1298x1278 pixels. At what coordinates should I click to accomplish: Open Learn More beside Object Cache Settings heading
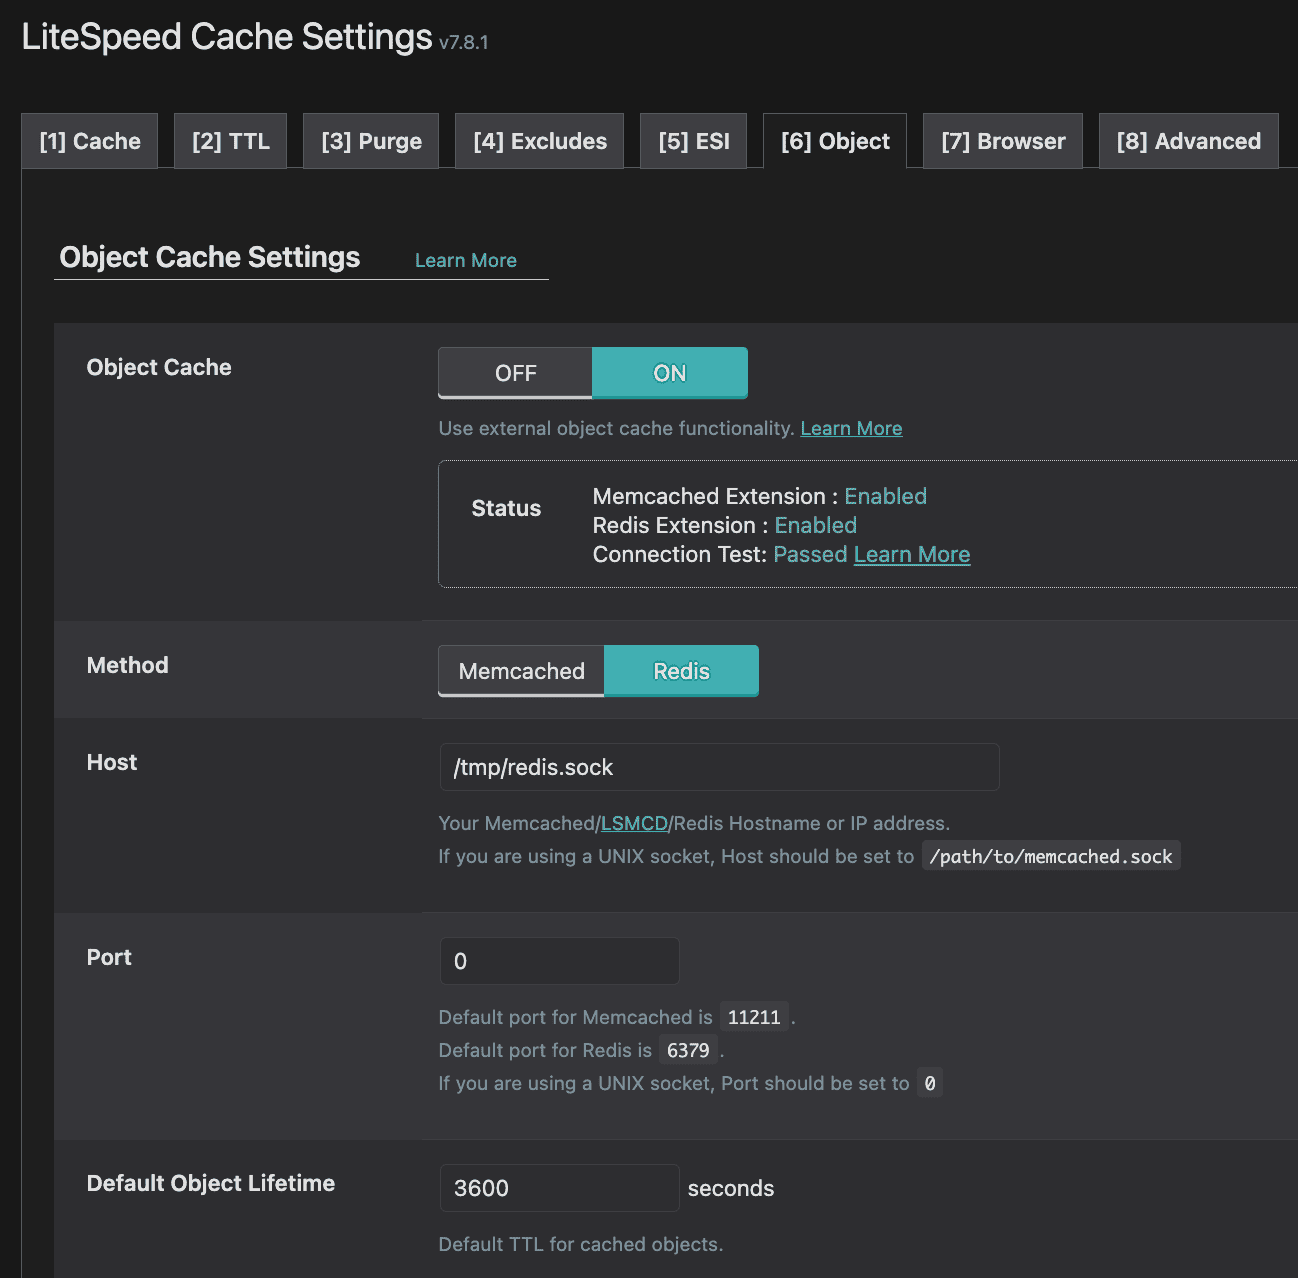(x=466, y=260)
